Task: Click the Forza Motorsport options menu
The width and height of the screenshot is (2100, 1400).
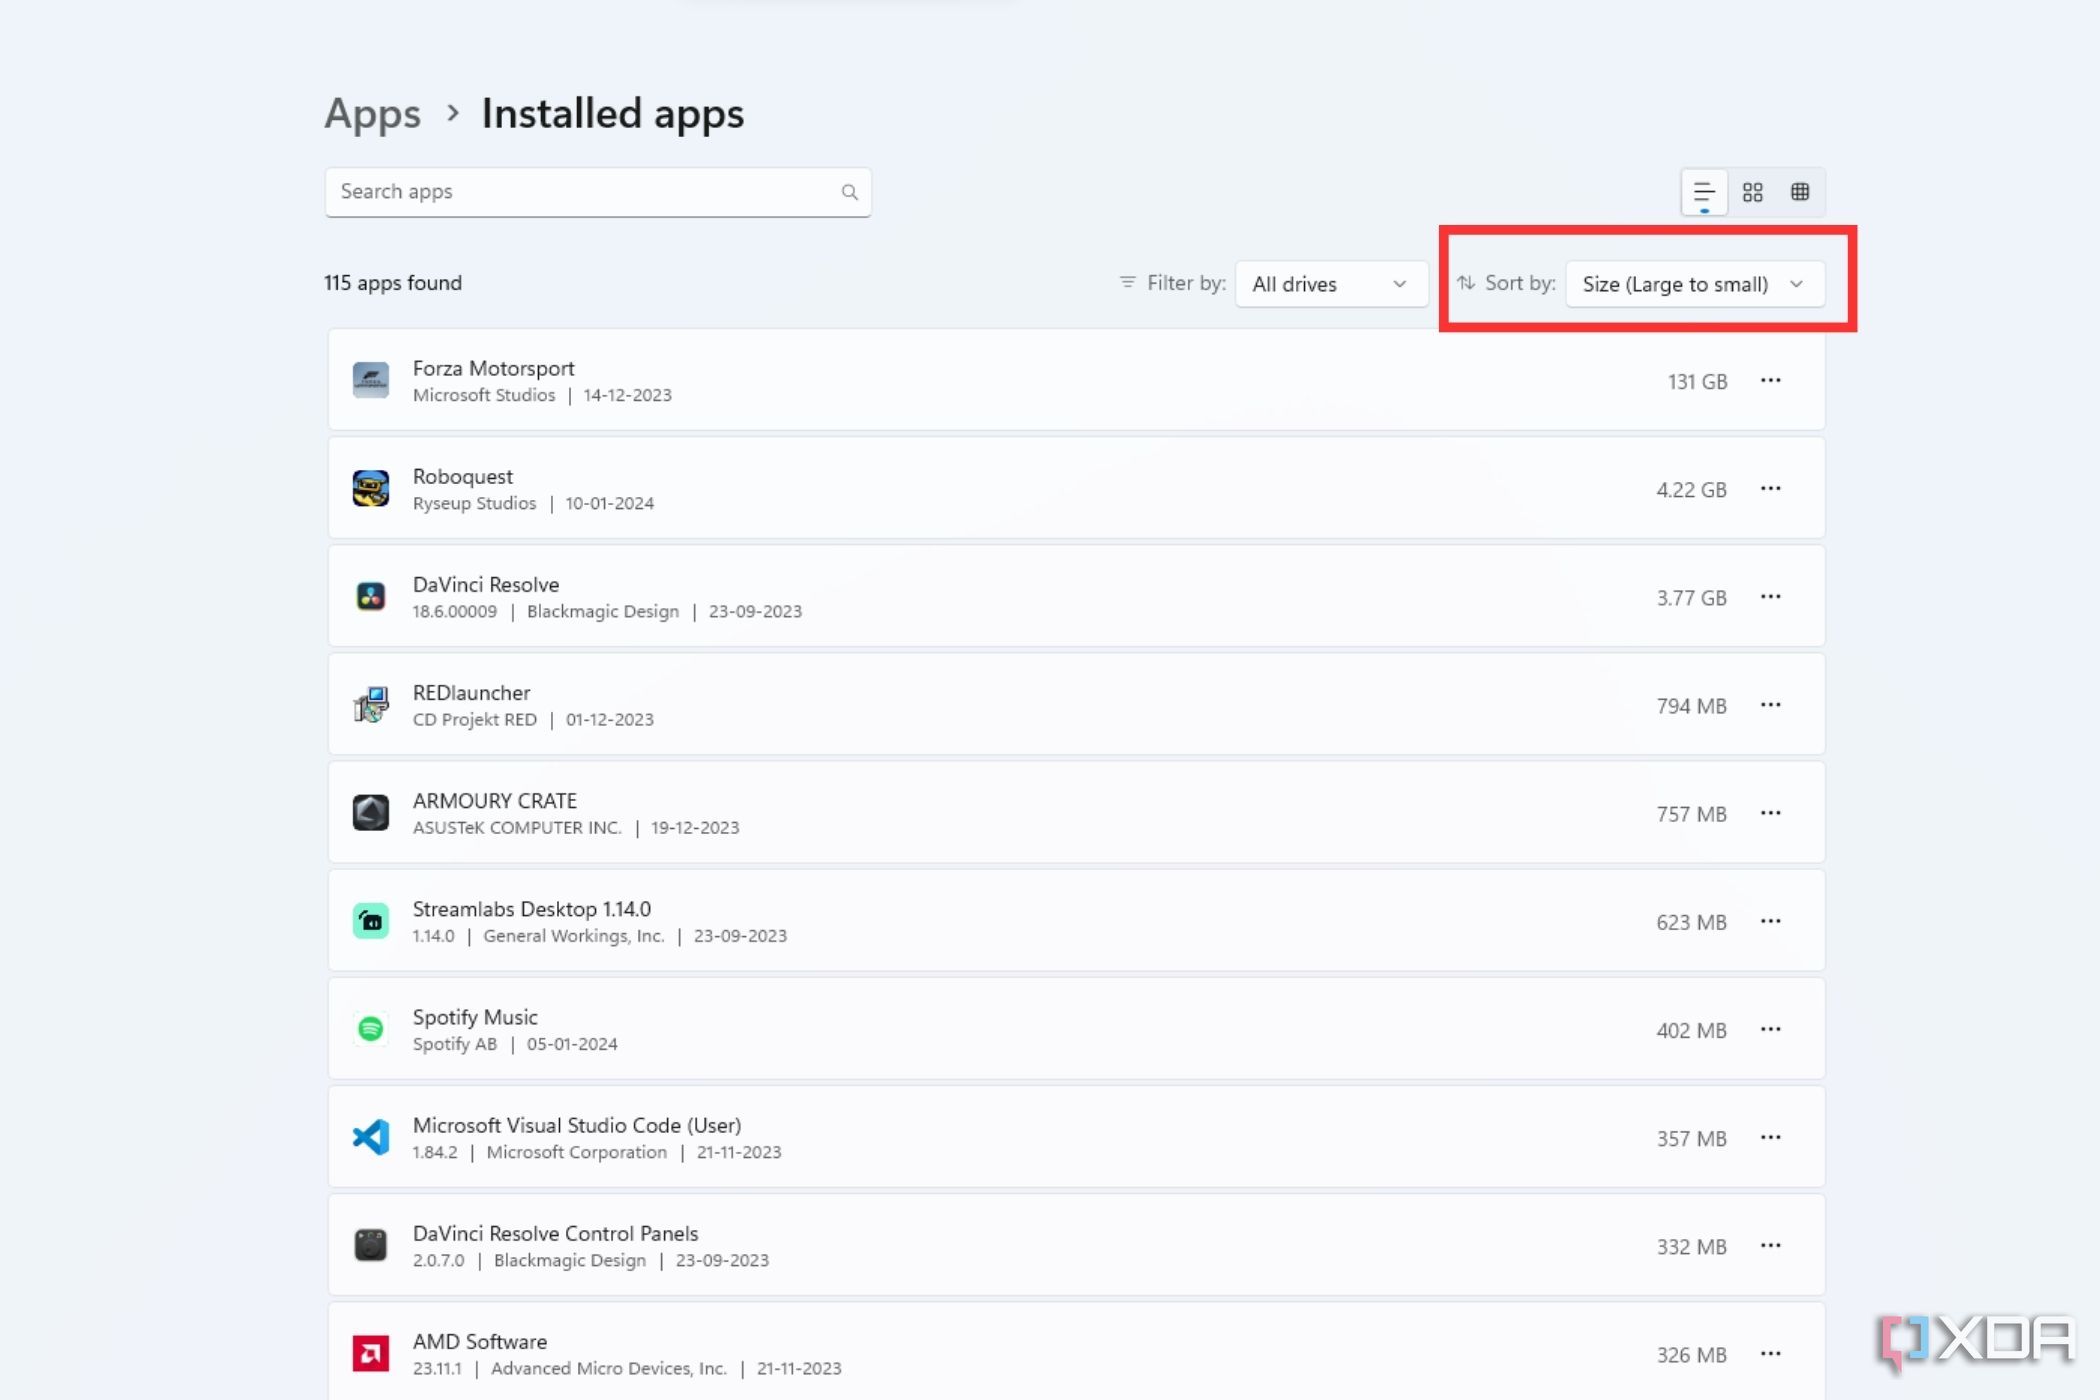Action: [1770, 380]
